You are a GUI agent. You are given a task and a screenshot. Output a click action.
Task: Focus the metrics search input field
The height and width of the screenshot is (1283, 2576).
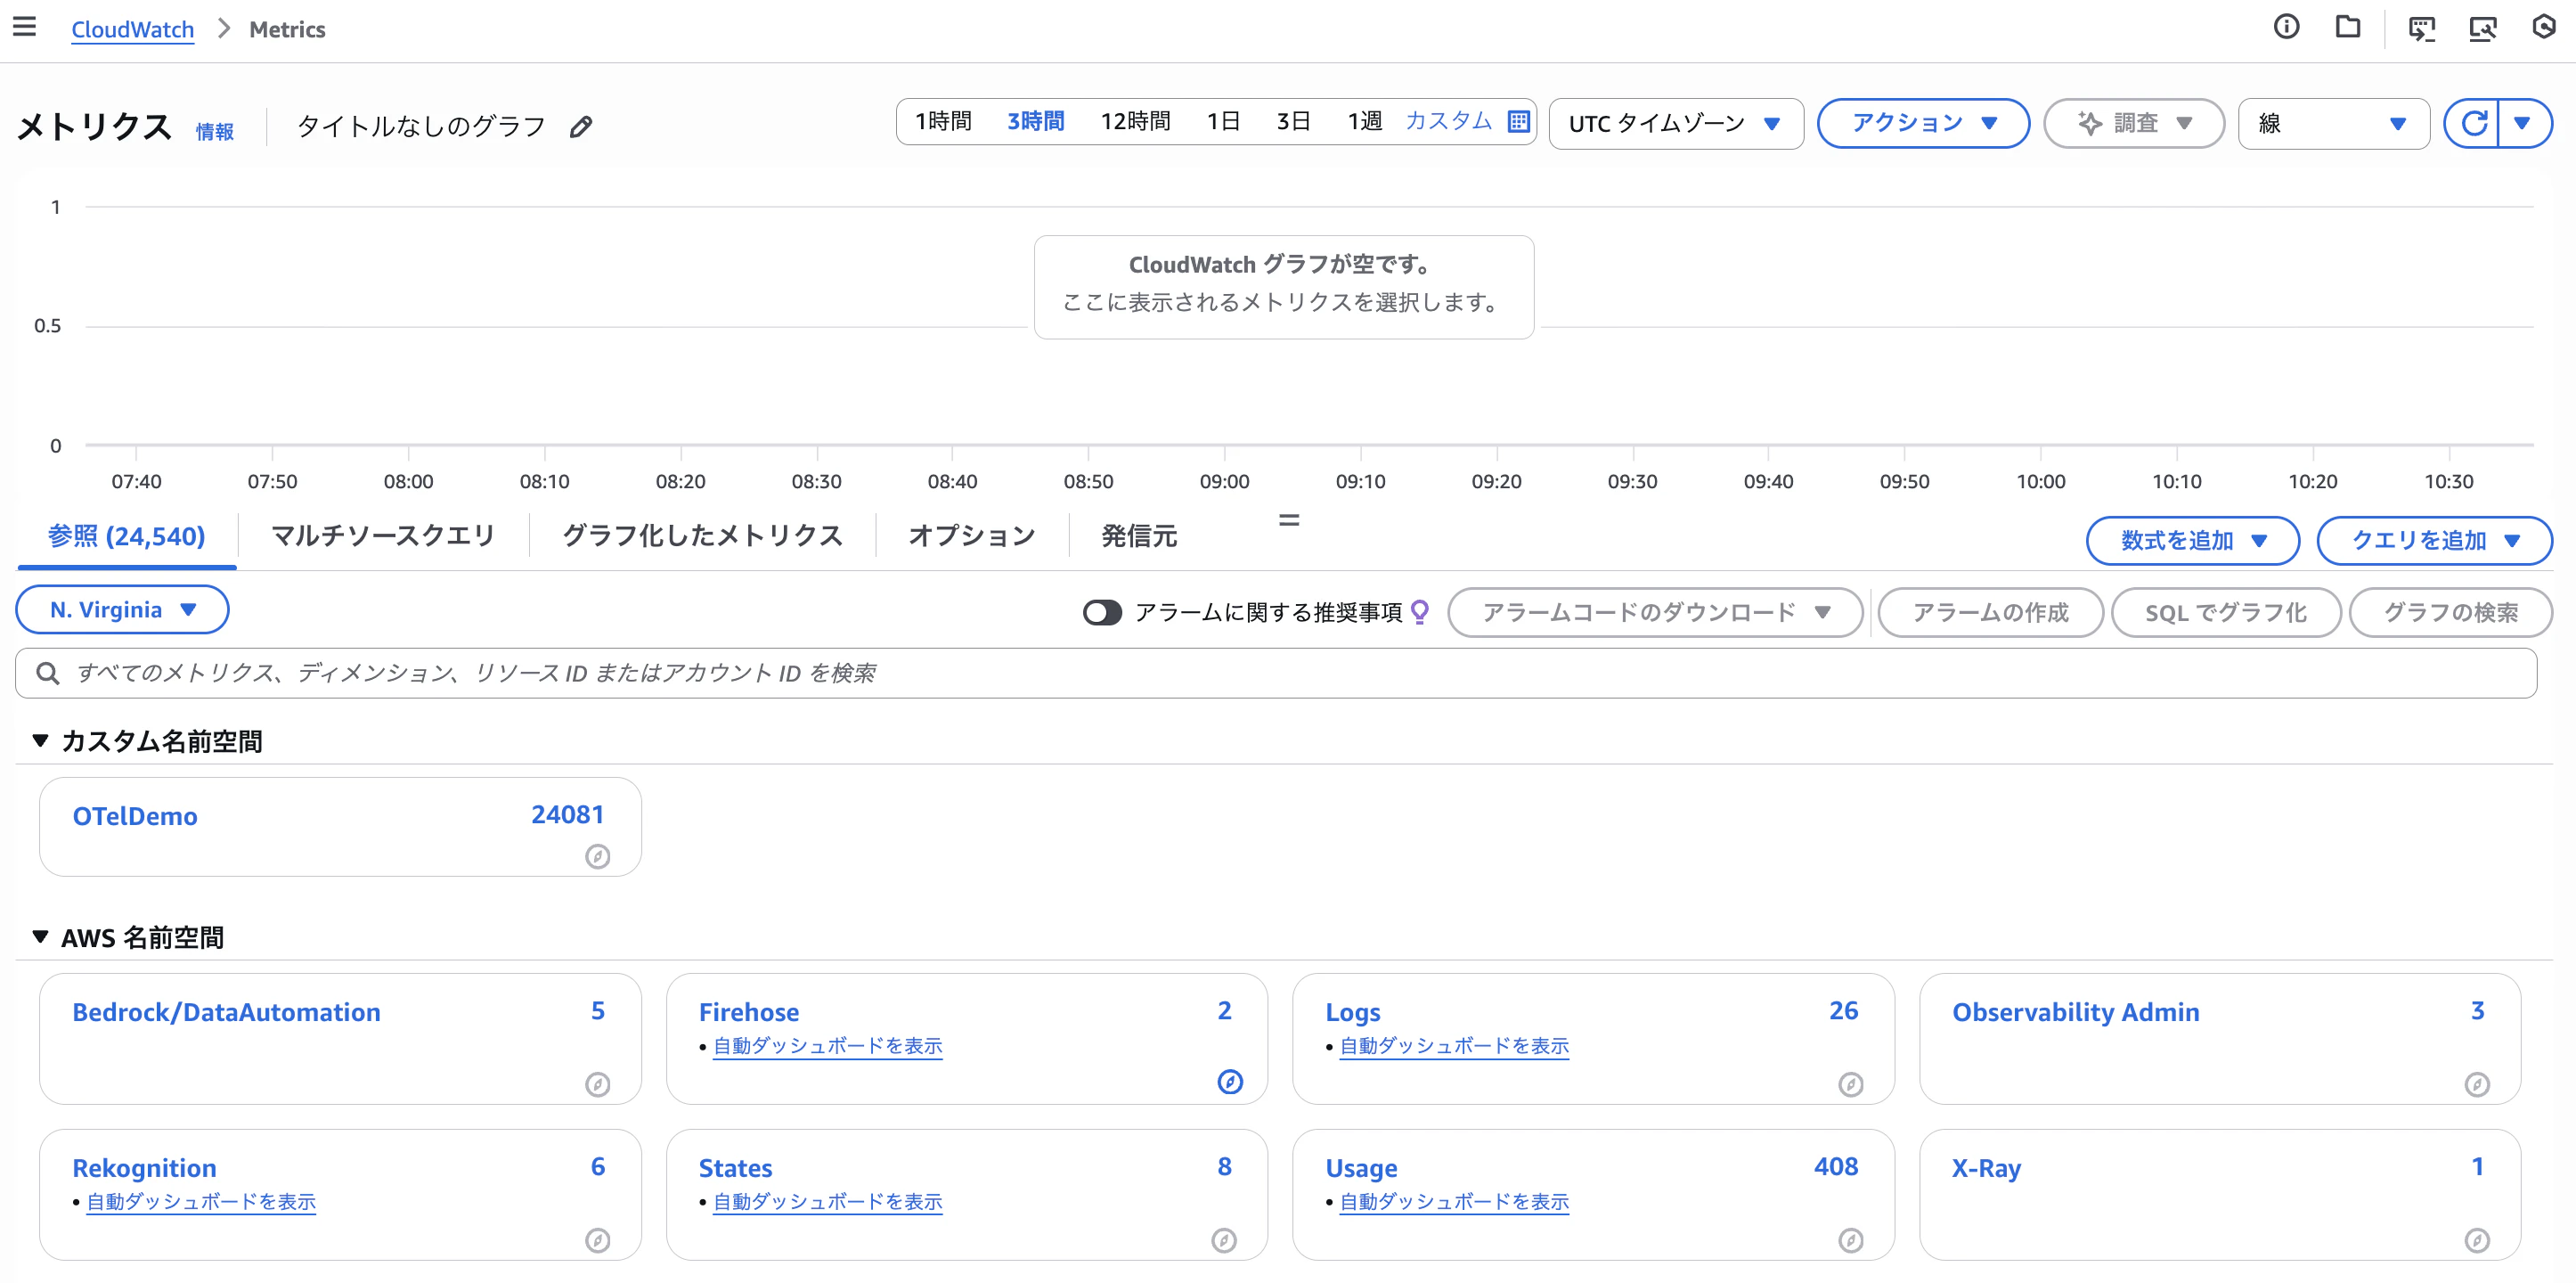1276,673
